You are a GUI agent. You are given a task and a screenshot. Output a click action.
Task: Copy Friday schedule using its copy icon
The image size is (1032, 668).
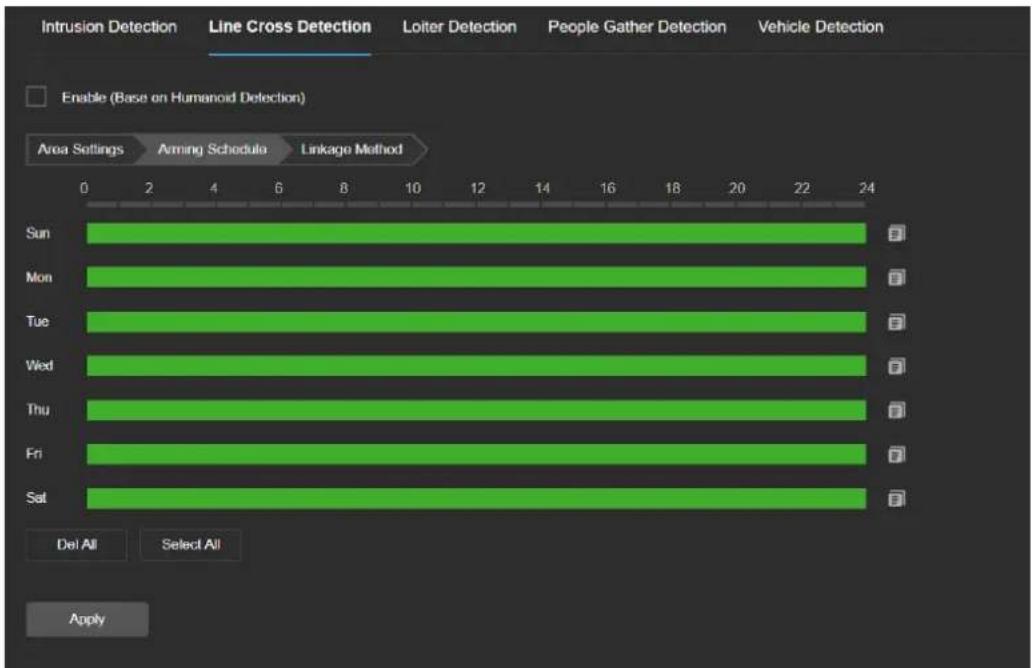896,454
